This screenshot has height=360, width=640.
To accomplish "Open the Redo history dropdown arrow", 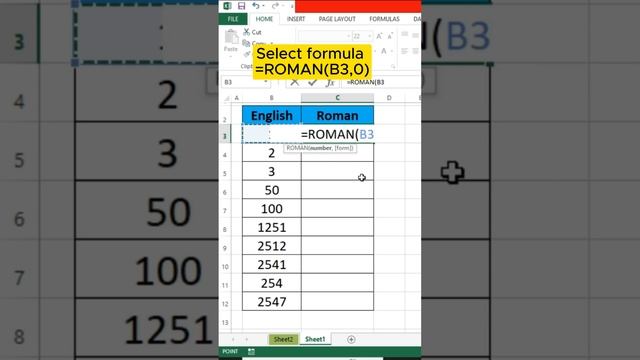I will point(283,6).
